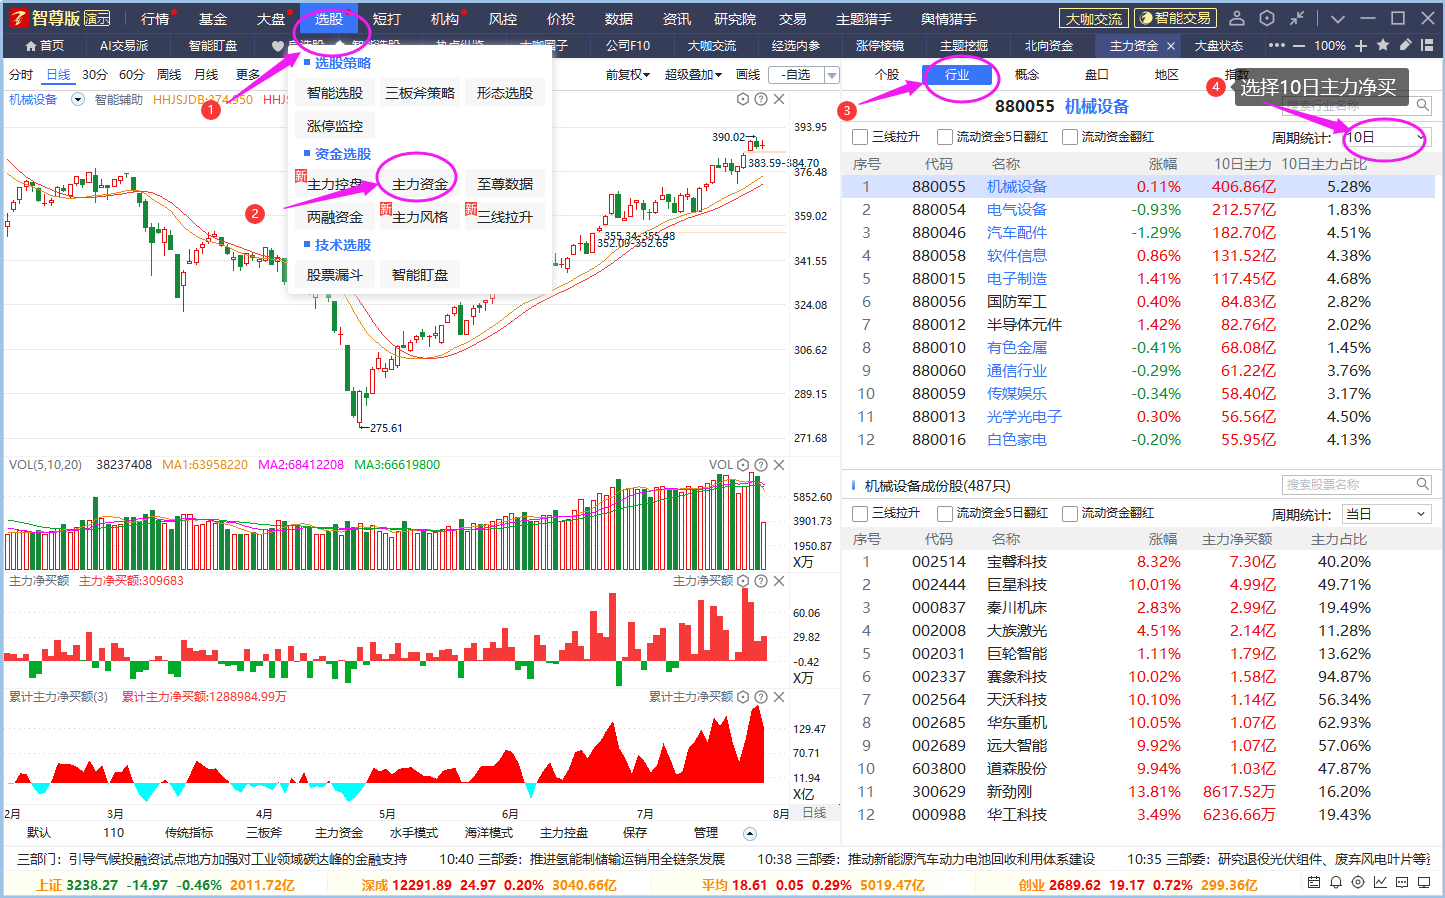Image resolution: width=1445 pixels, height=898 pixels.
Task: Open the 周期统计 当日 dropdown
Action: pos(1386,514)
